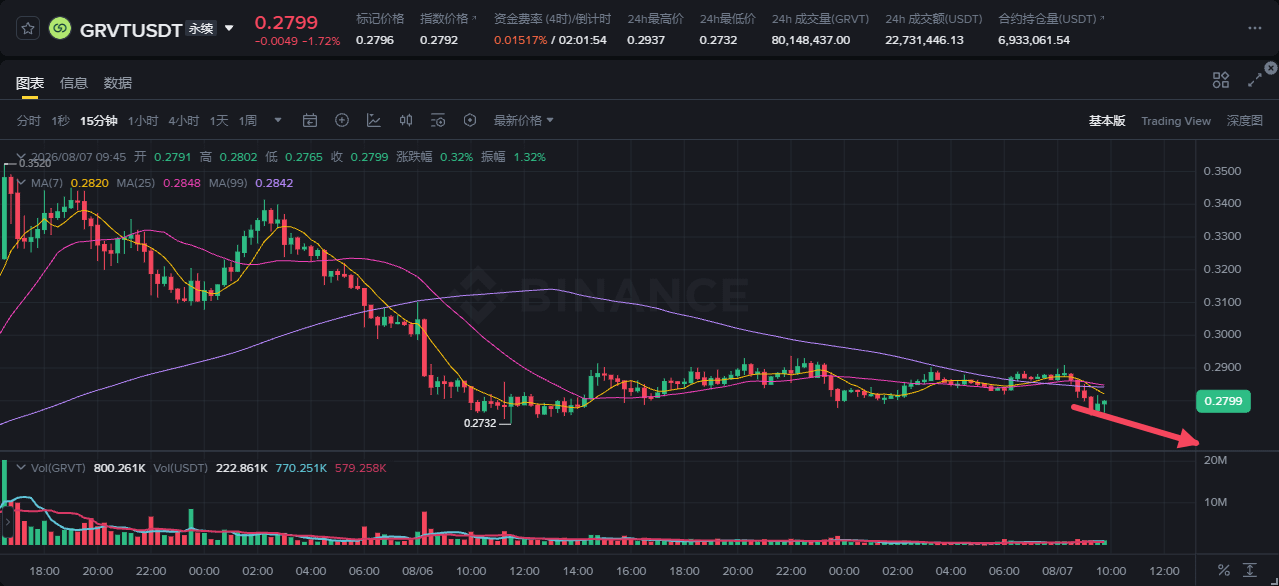Click the 永续 perpetual tag
This screenshot has height=586, width=1279.
tap(201, 29)
